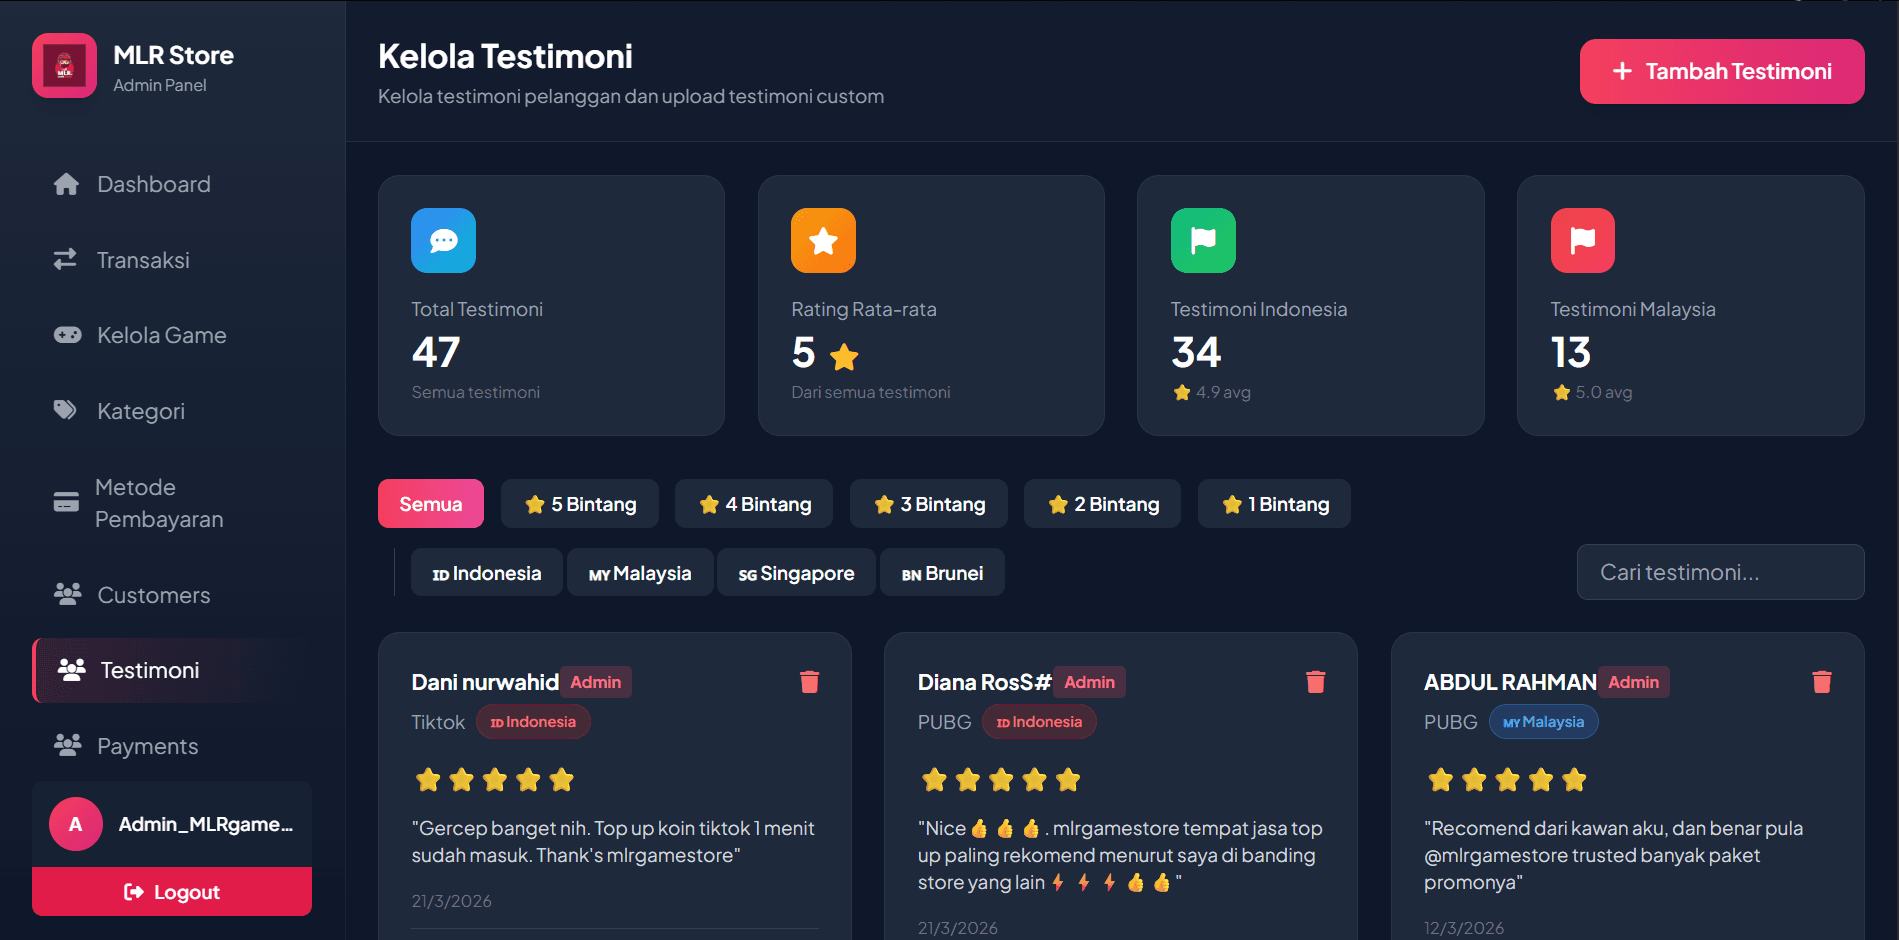Viewport: 1899px width, 940px height.
Task: Click the Kelola Game controller icon
Action: click(x=67, y=335)
